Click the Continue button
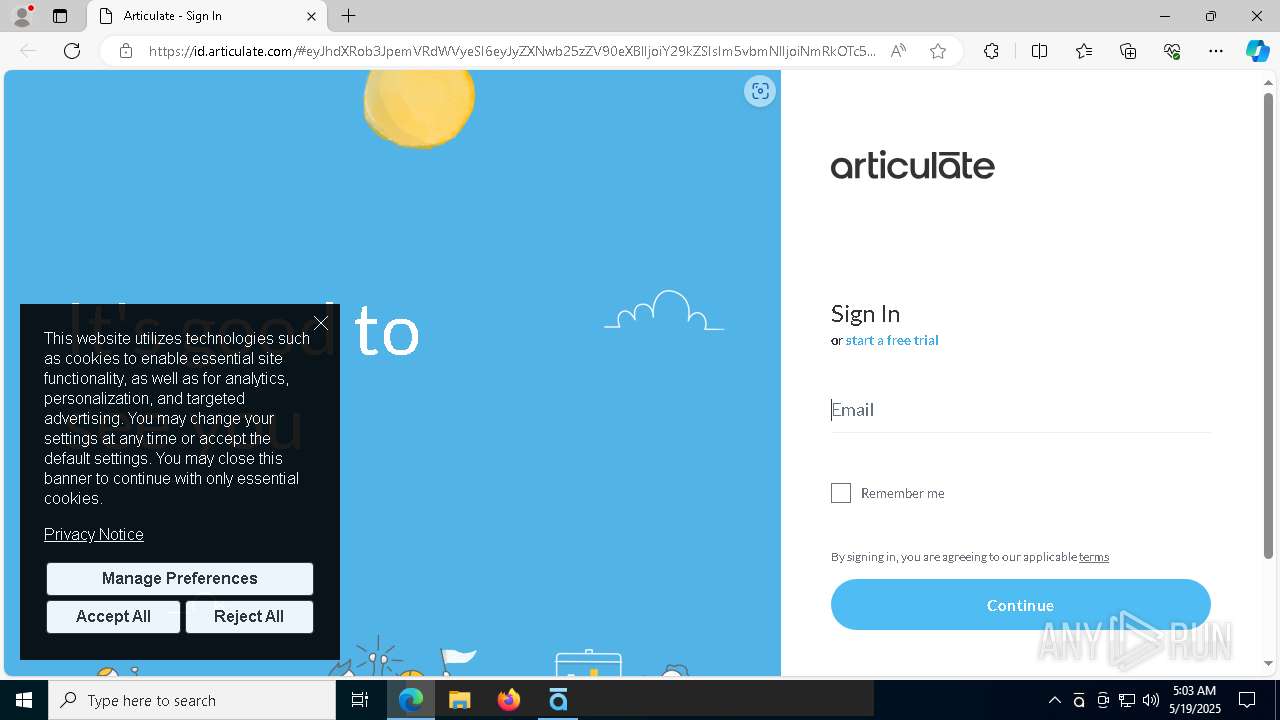This screenshot has width=1280, height=720. point(1020,605)
